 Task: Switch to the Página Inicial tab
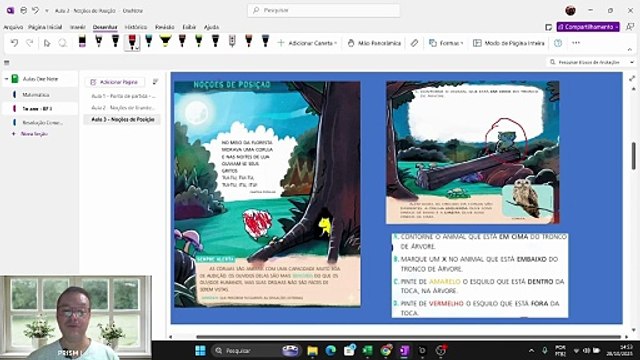[x=45, y=27]
